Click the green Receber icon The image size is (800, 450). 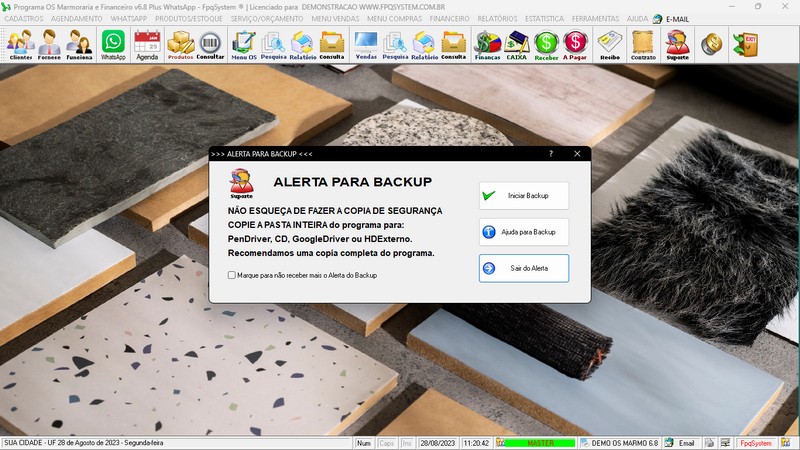coord(546,44)
